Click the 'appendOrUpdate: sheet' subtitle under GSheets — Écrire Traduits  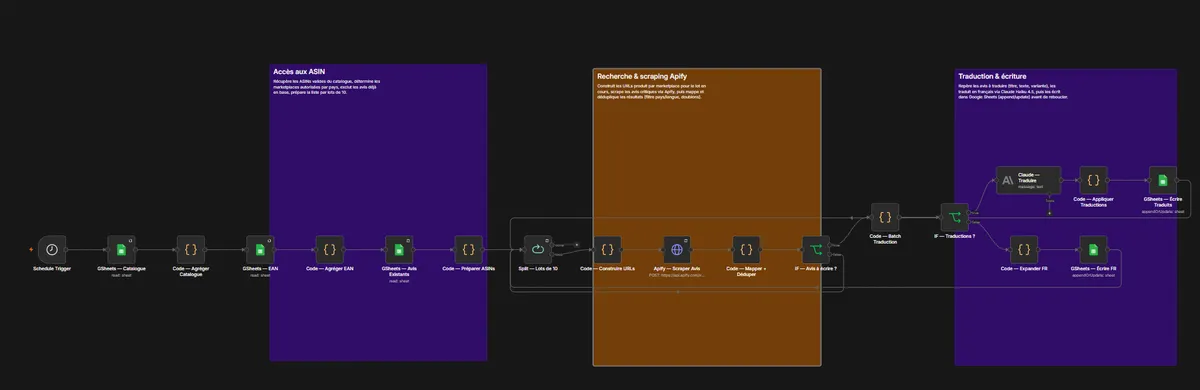pos(1163,212)
